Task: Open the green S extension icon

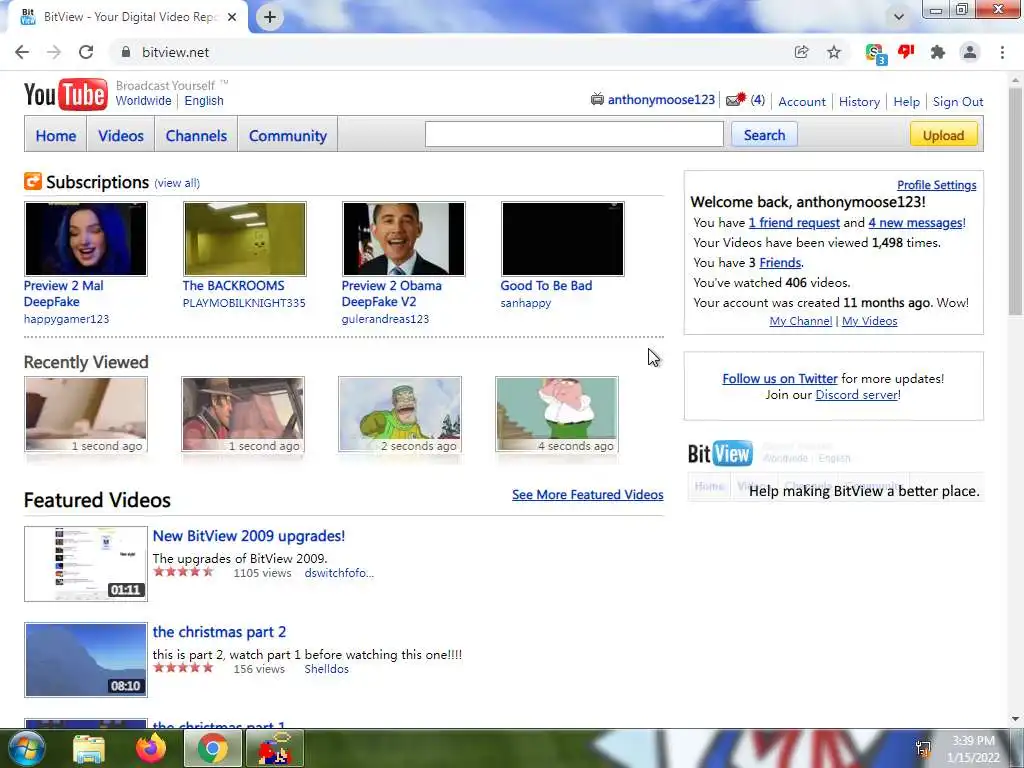Action: pyautogui.click(x=875, y=54)
